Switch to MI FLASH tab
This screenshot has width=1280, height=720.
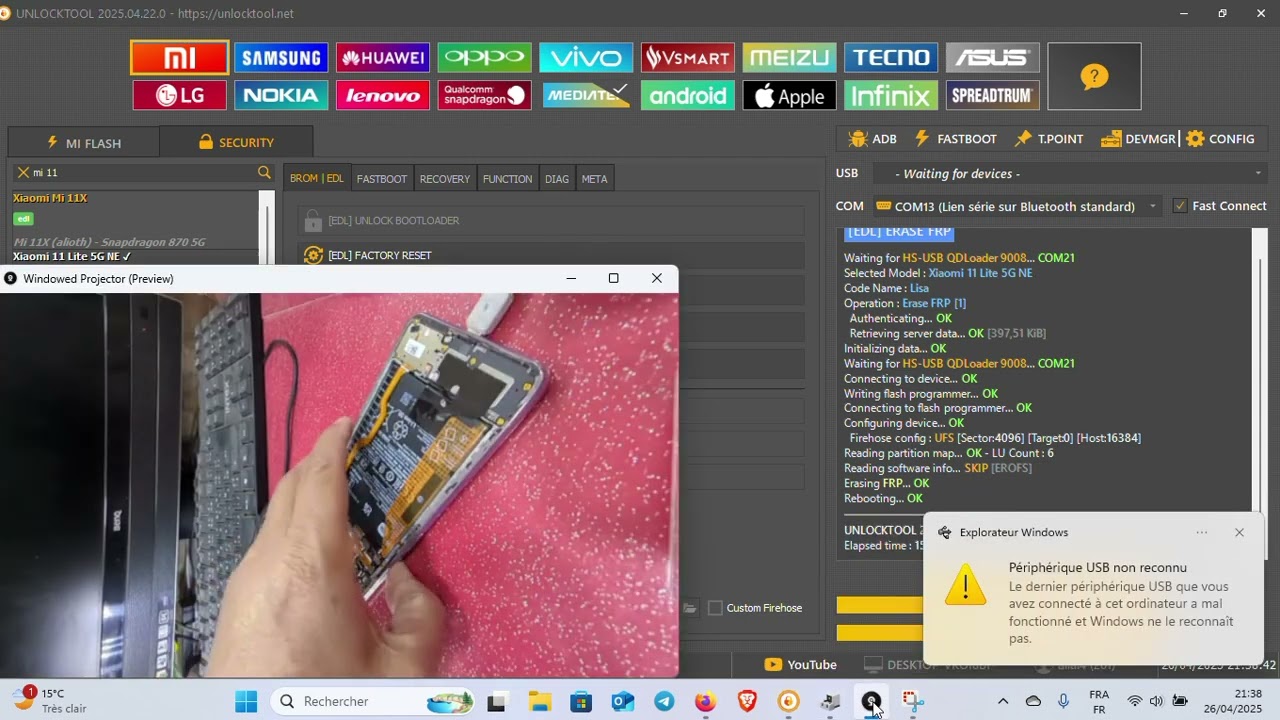[x=83, y=142]
